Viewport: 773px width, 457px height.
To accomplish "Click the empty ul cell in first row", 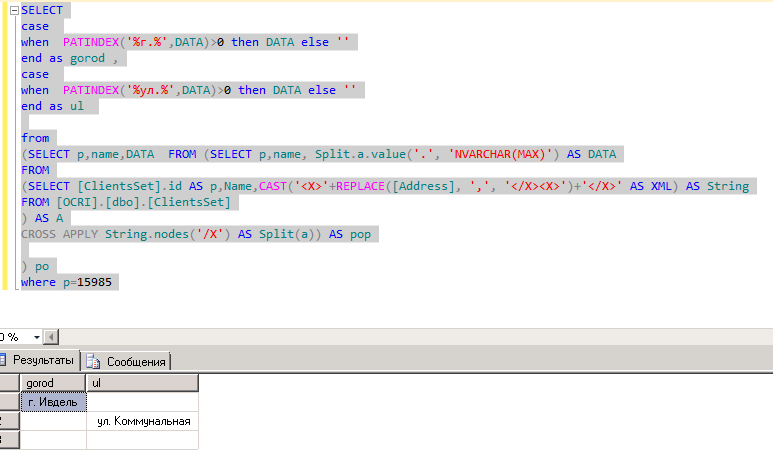I will click(142, 402).
